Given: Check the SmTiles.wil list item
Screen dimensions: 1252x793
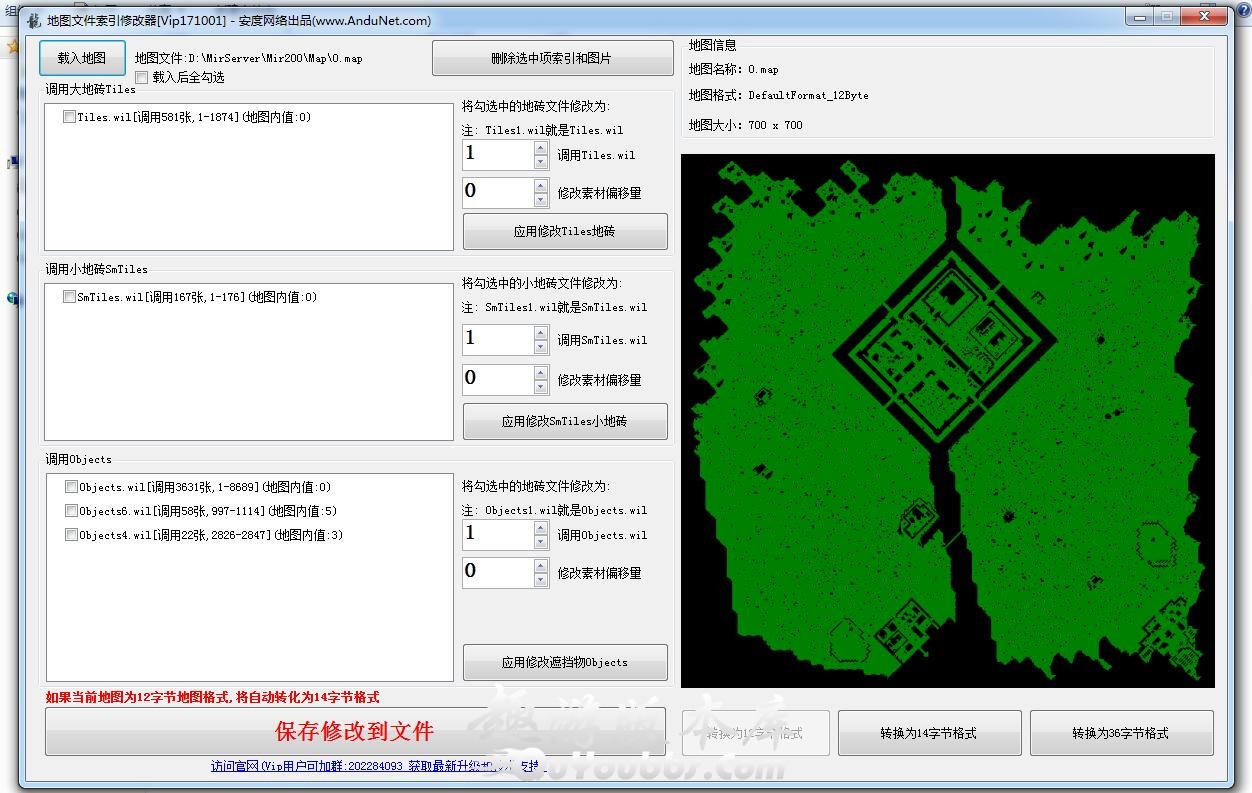Looking at the screenshot, I should click(x=69, y=297).
